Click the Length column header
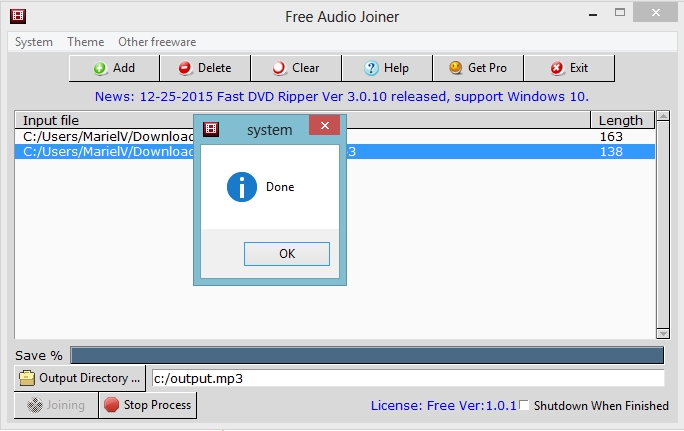 [620, 120]
